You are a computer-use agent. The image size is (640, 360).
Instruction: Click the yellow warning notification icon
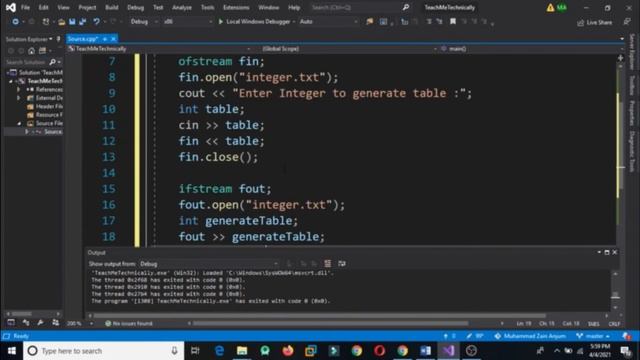(550, 7)
